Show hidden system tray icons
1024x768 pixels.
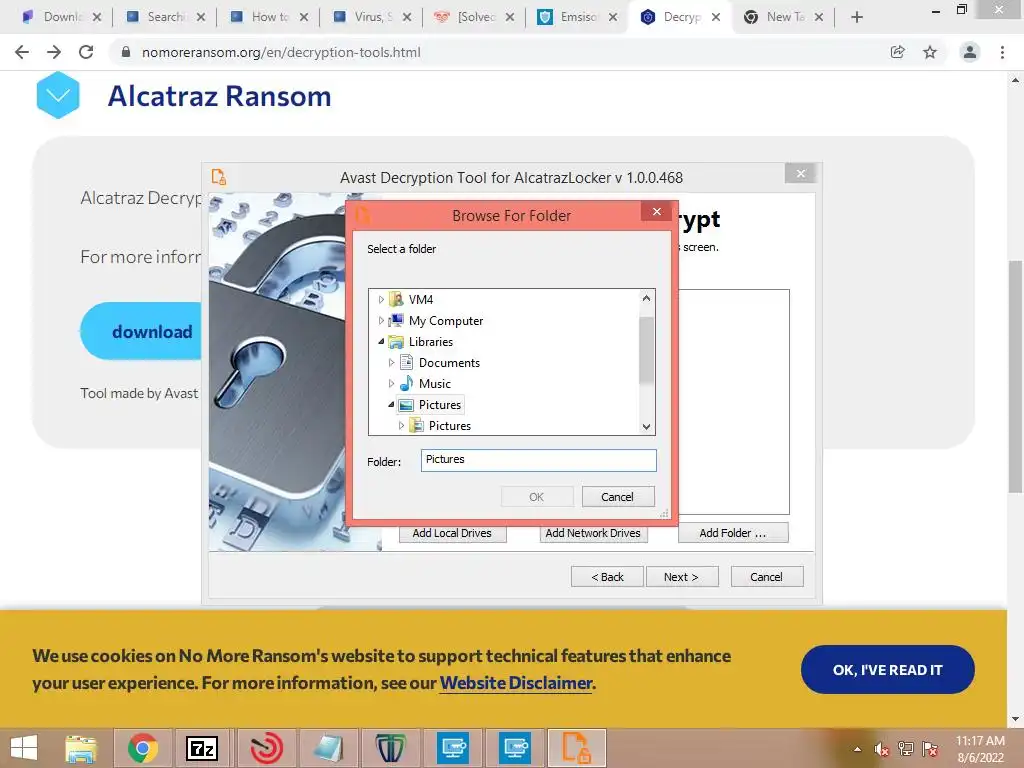[857, 749]
